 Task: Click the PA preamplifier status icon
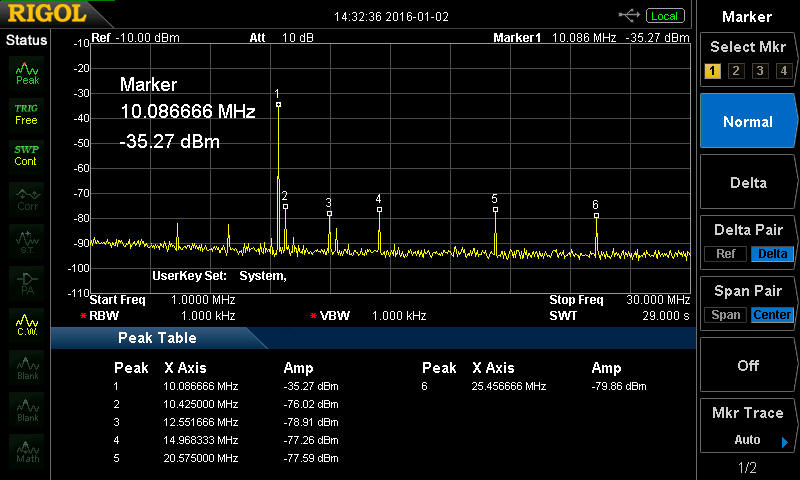(27, 281)
